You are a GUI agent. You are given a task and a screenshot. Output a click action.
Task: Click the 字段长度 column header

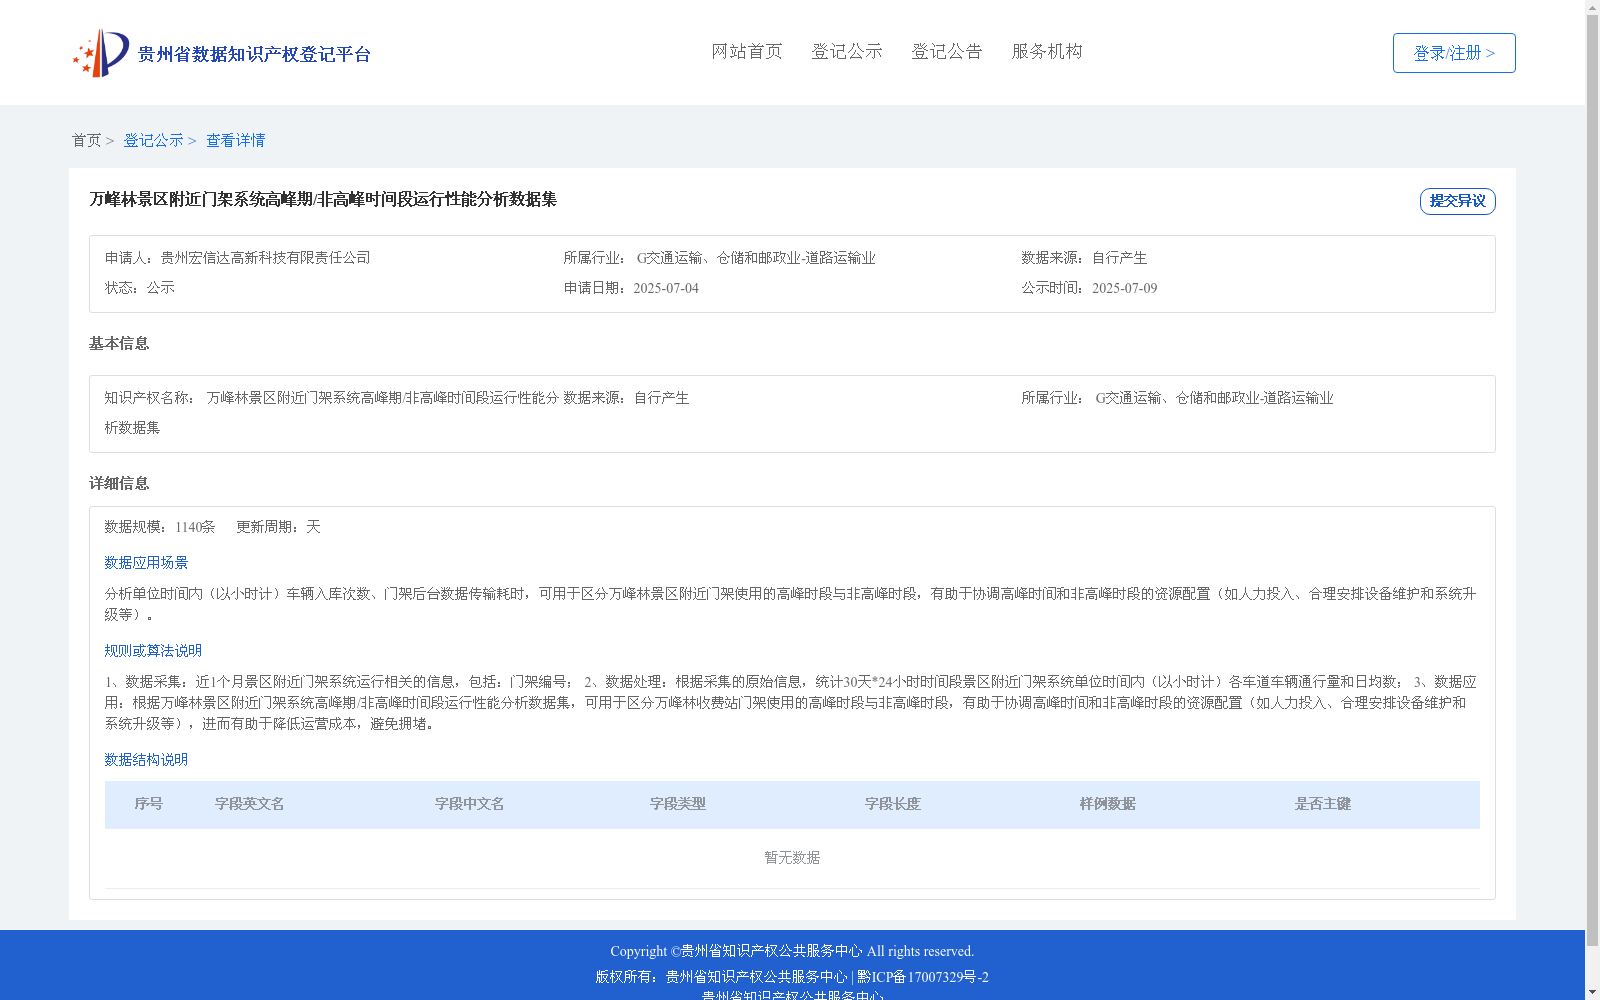tap(893, 804)
